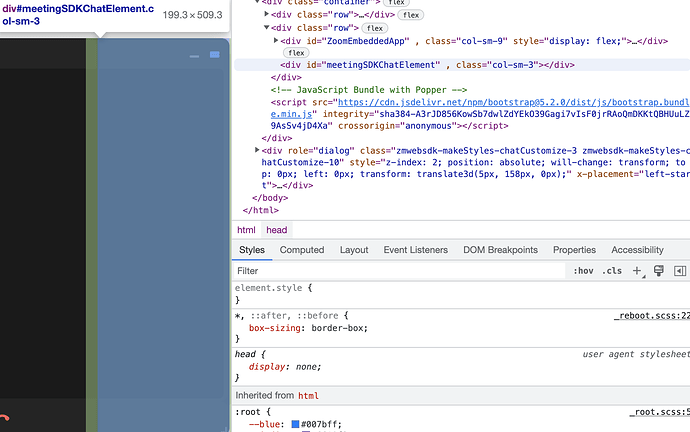Image resolution: width=690 pixels, height=432 pixels.
Task: Click the rendering emulation paintbrush icon
Action: pos(658,271)
